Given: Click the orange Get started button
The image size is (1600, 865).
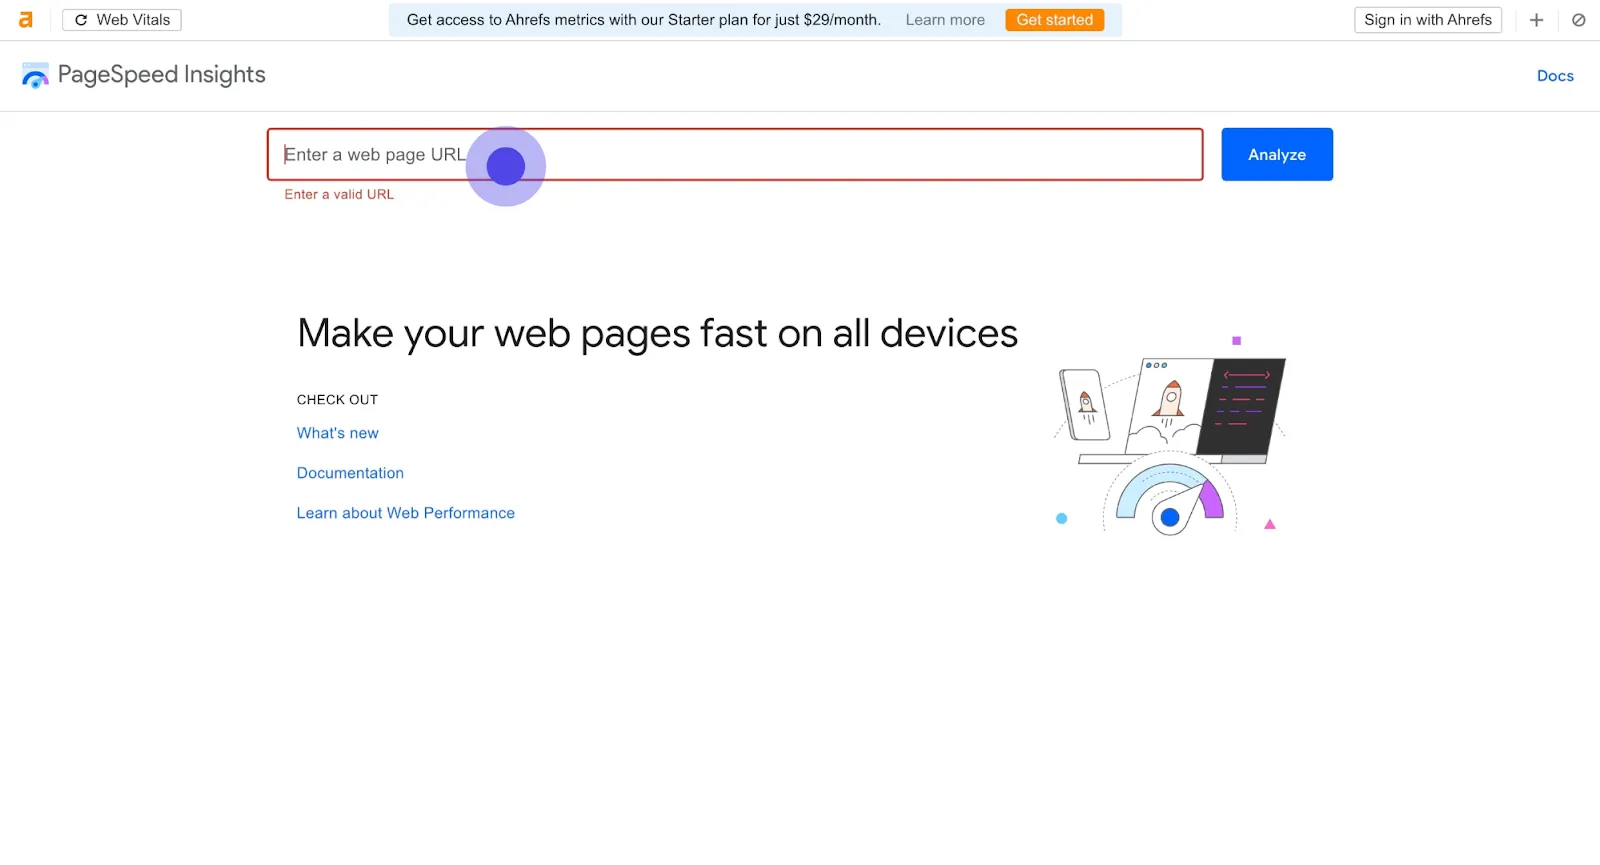Looking at the screenshot, I should (1055, 20).
